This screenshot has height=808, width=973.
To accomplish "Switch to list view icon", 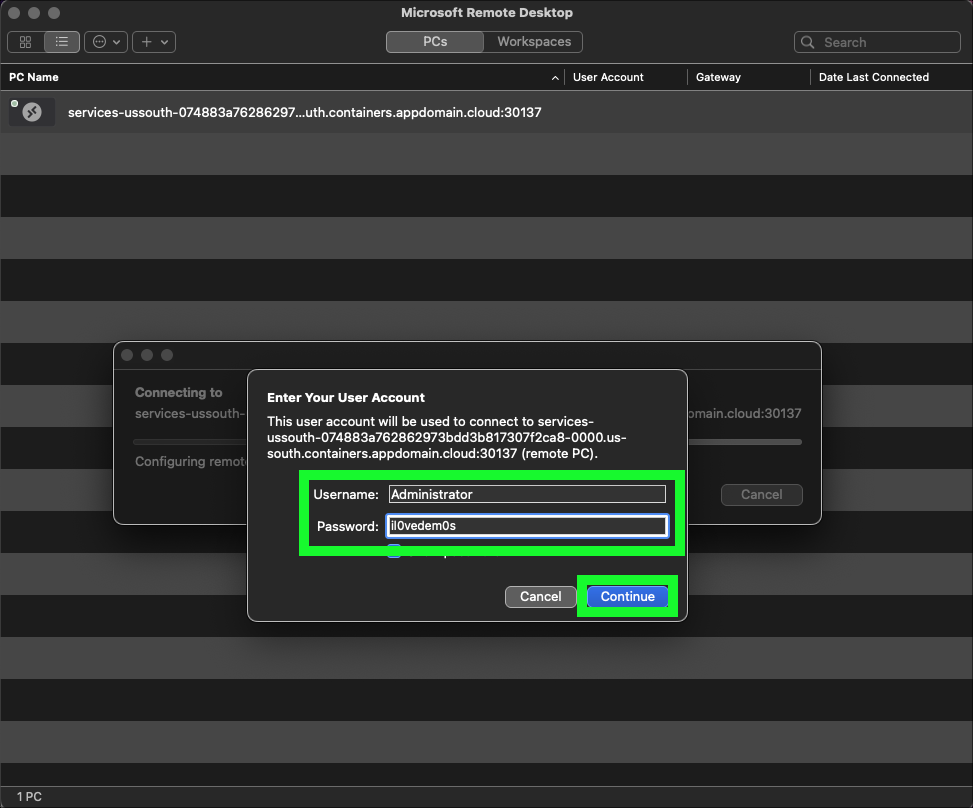I will pyautogui.click(x=62, y=42).
